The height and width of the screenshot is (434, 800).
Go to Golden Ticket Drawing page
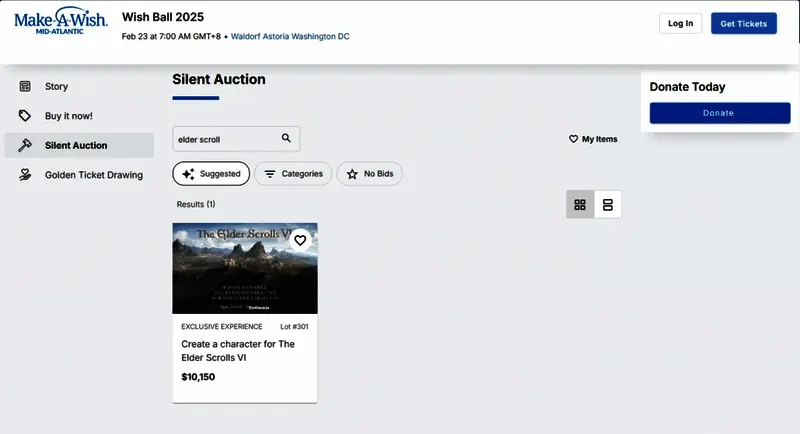tap(93, 175)
